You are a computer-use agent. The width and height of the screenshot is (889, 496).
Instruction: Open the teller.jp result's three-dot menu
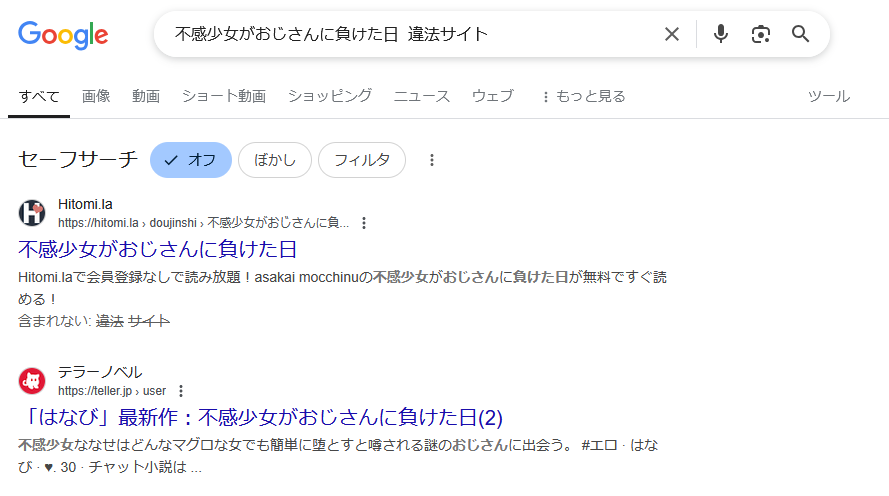click(x=181, y=391)
